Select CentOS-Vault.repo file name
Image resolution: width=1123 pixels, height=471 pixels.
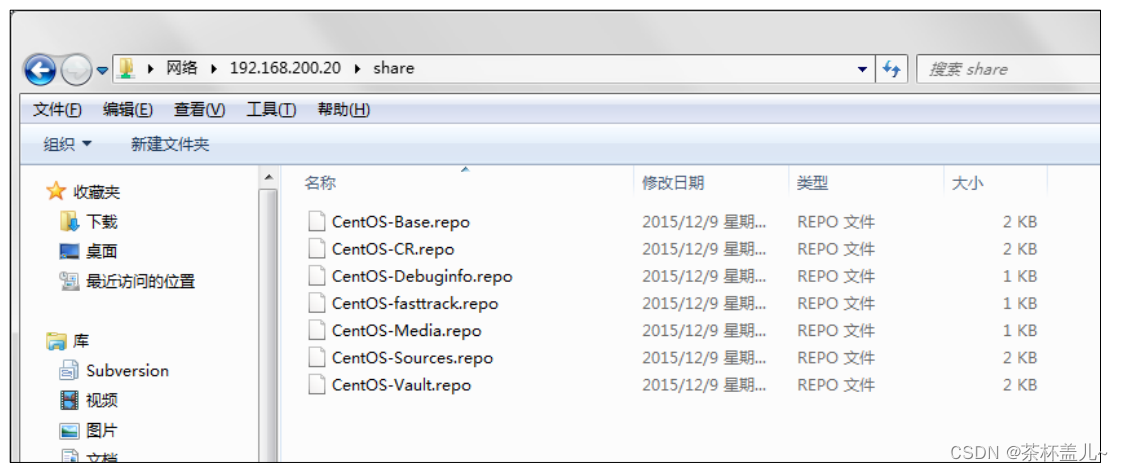[402, 385]
